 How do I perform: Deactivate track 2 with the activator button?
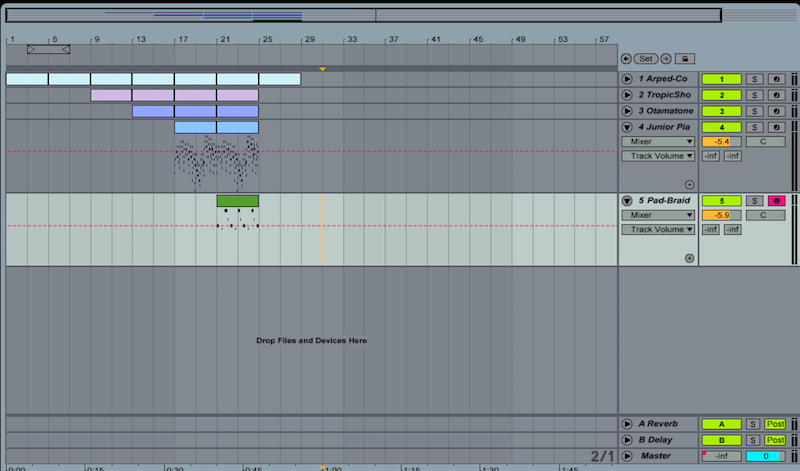point(721,95)
